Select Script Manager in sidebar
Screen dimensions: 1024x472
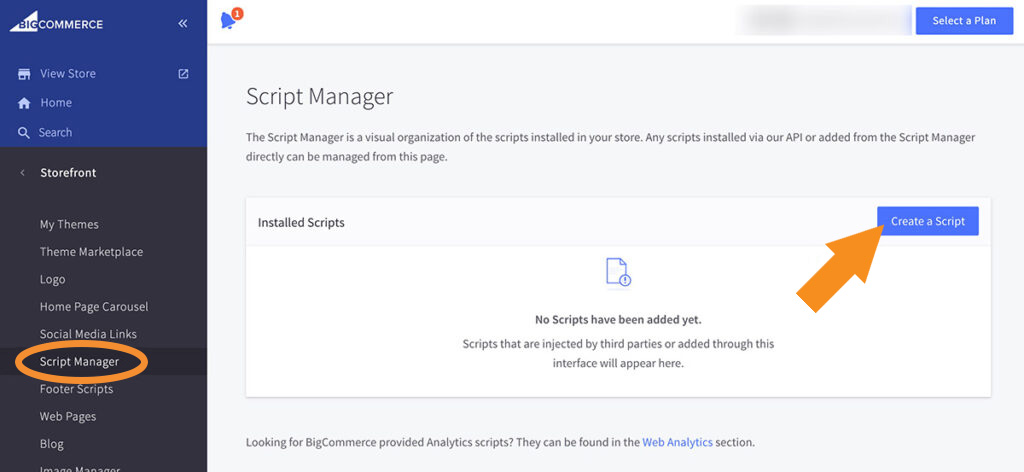(79, 362)
